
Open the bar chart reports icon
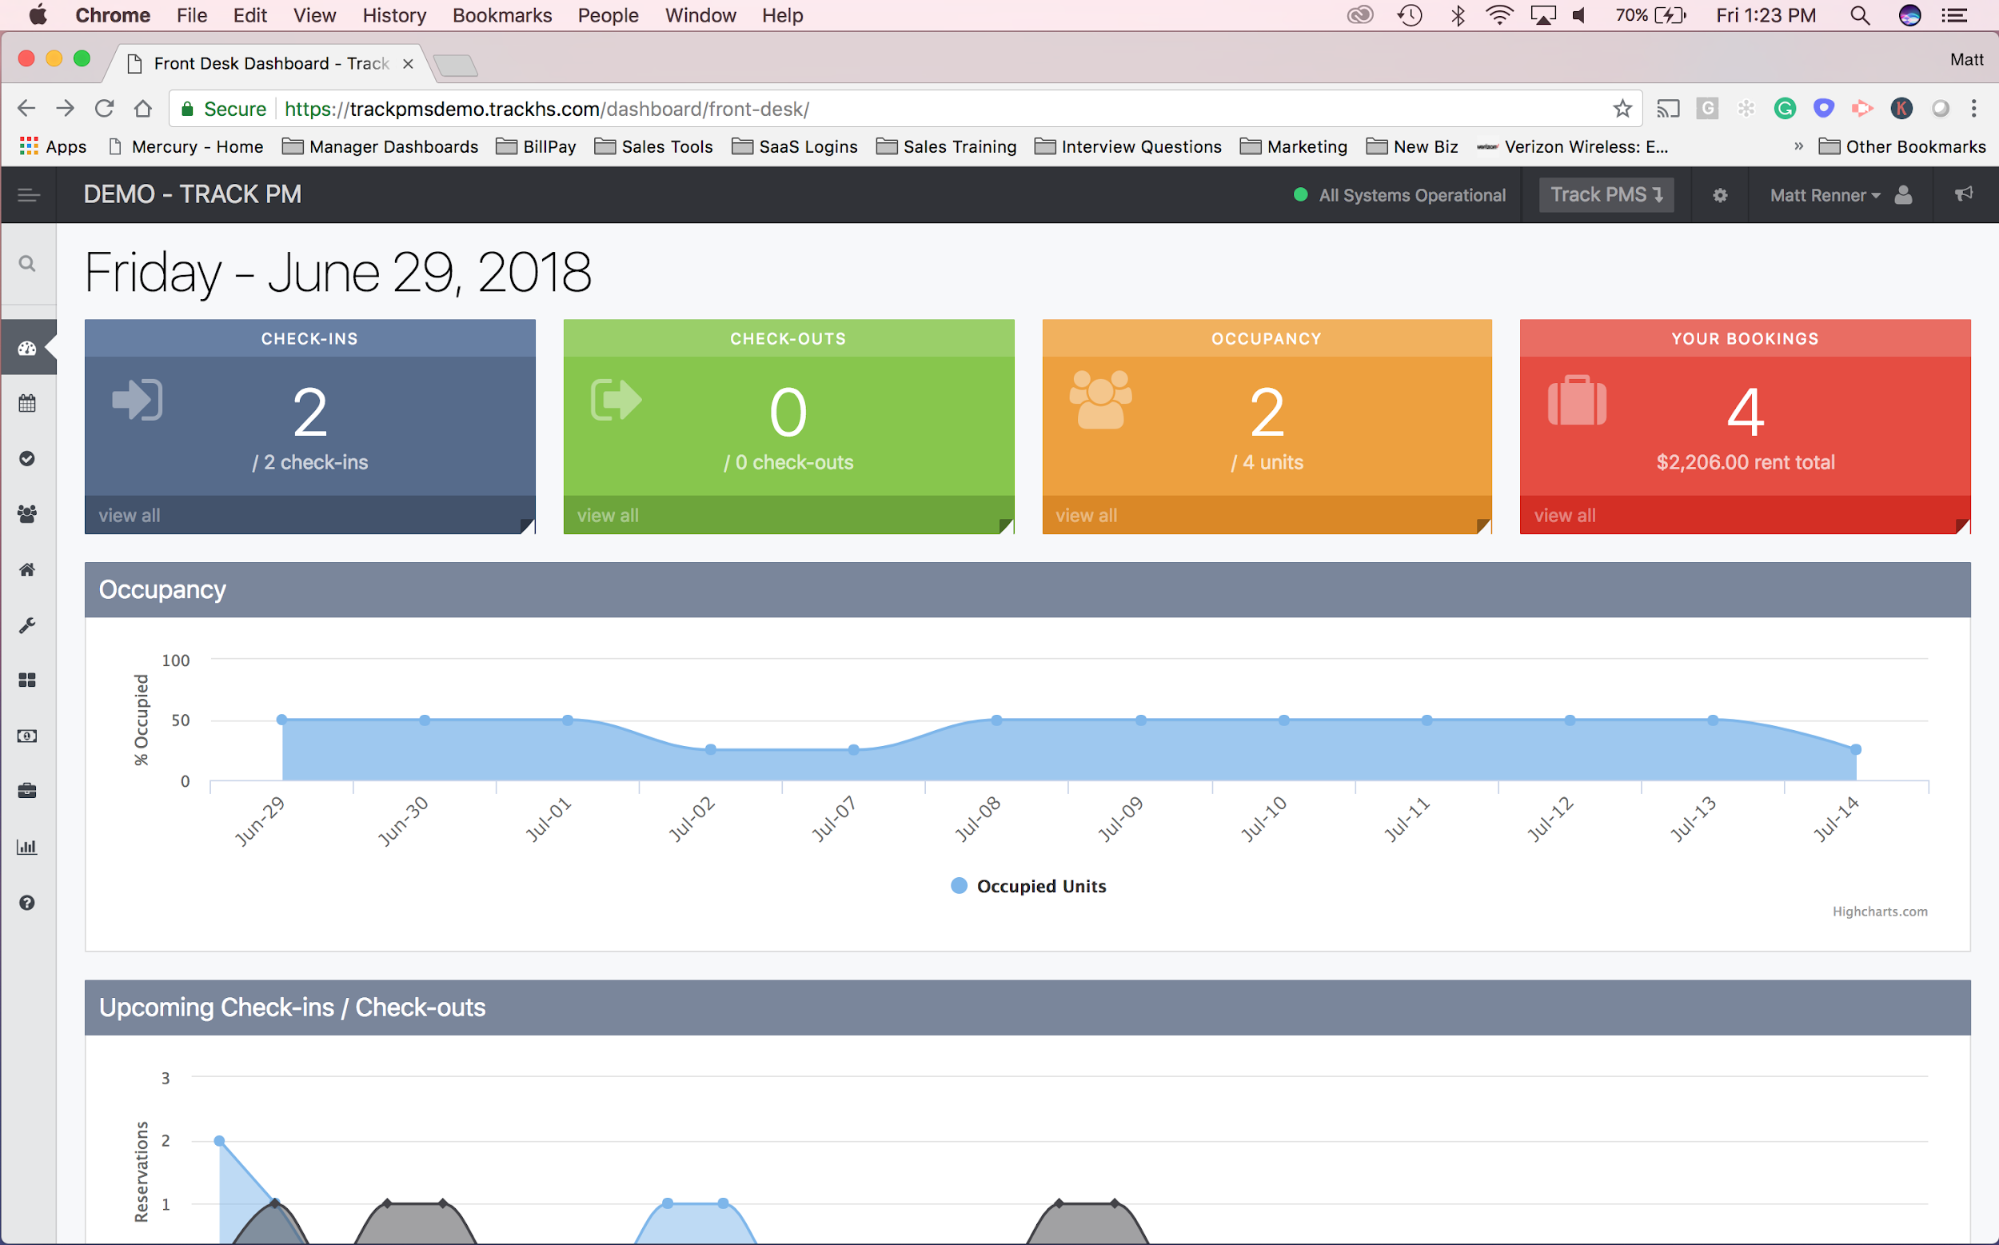tap(27, 847)
